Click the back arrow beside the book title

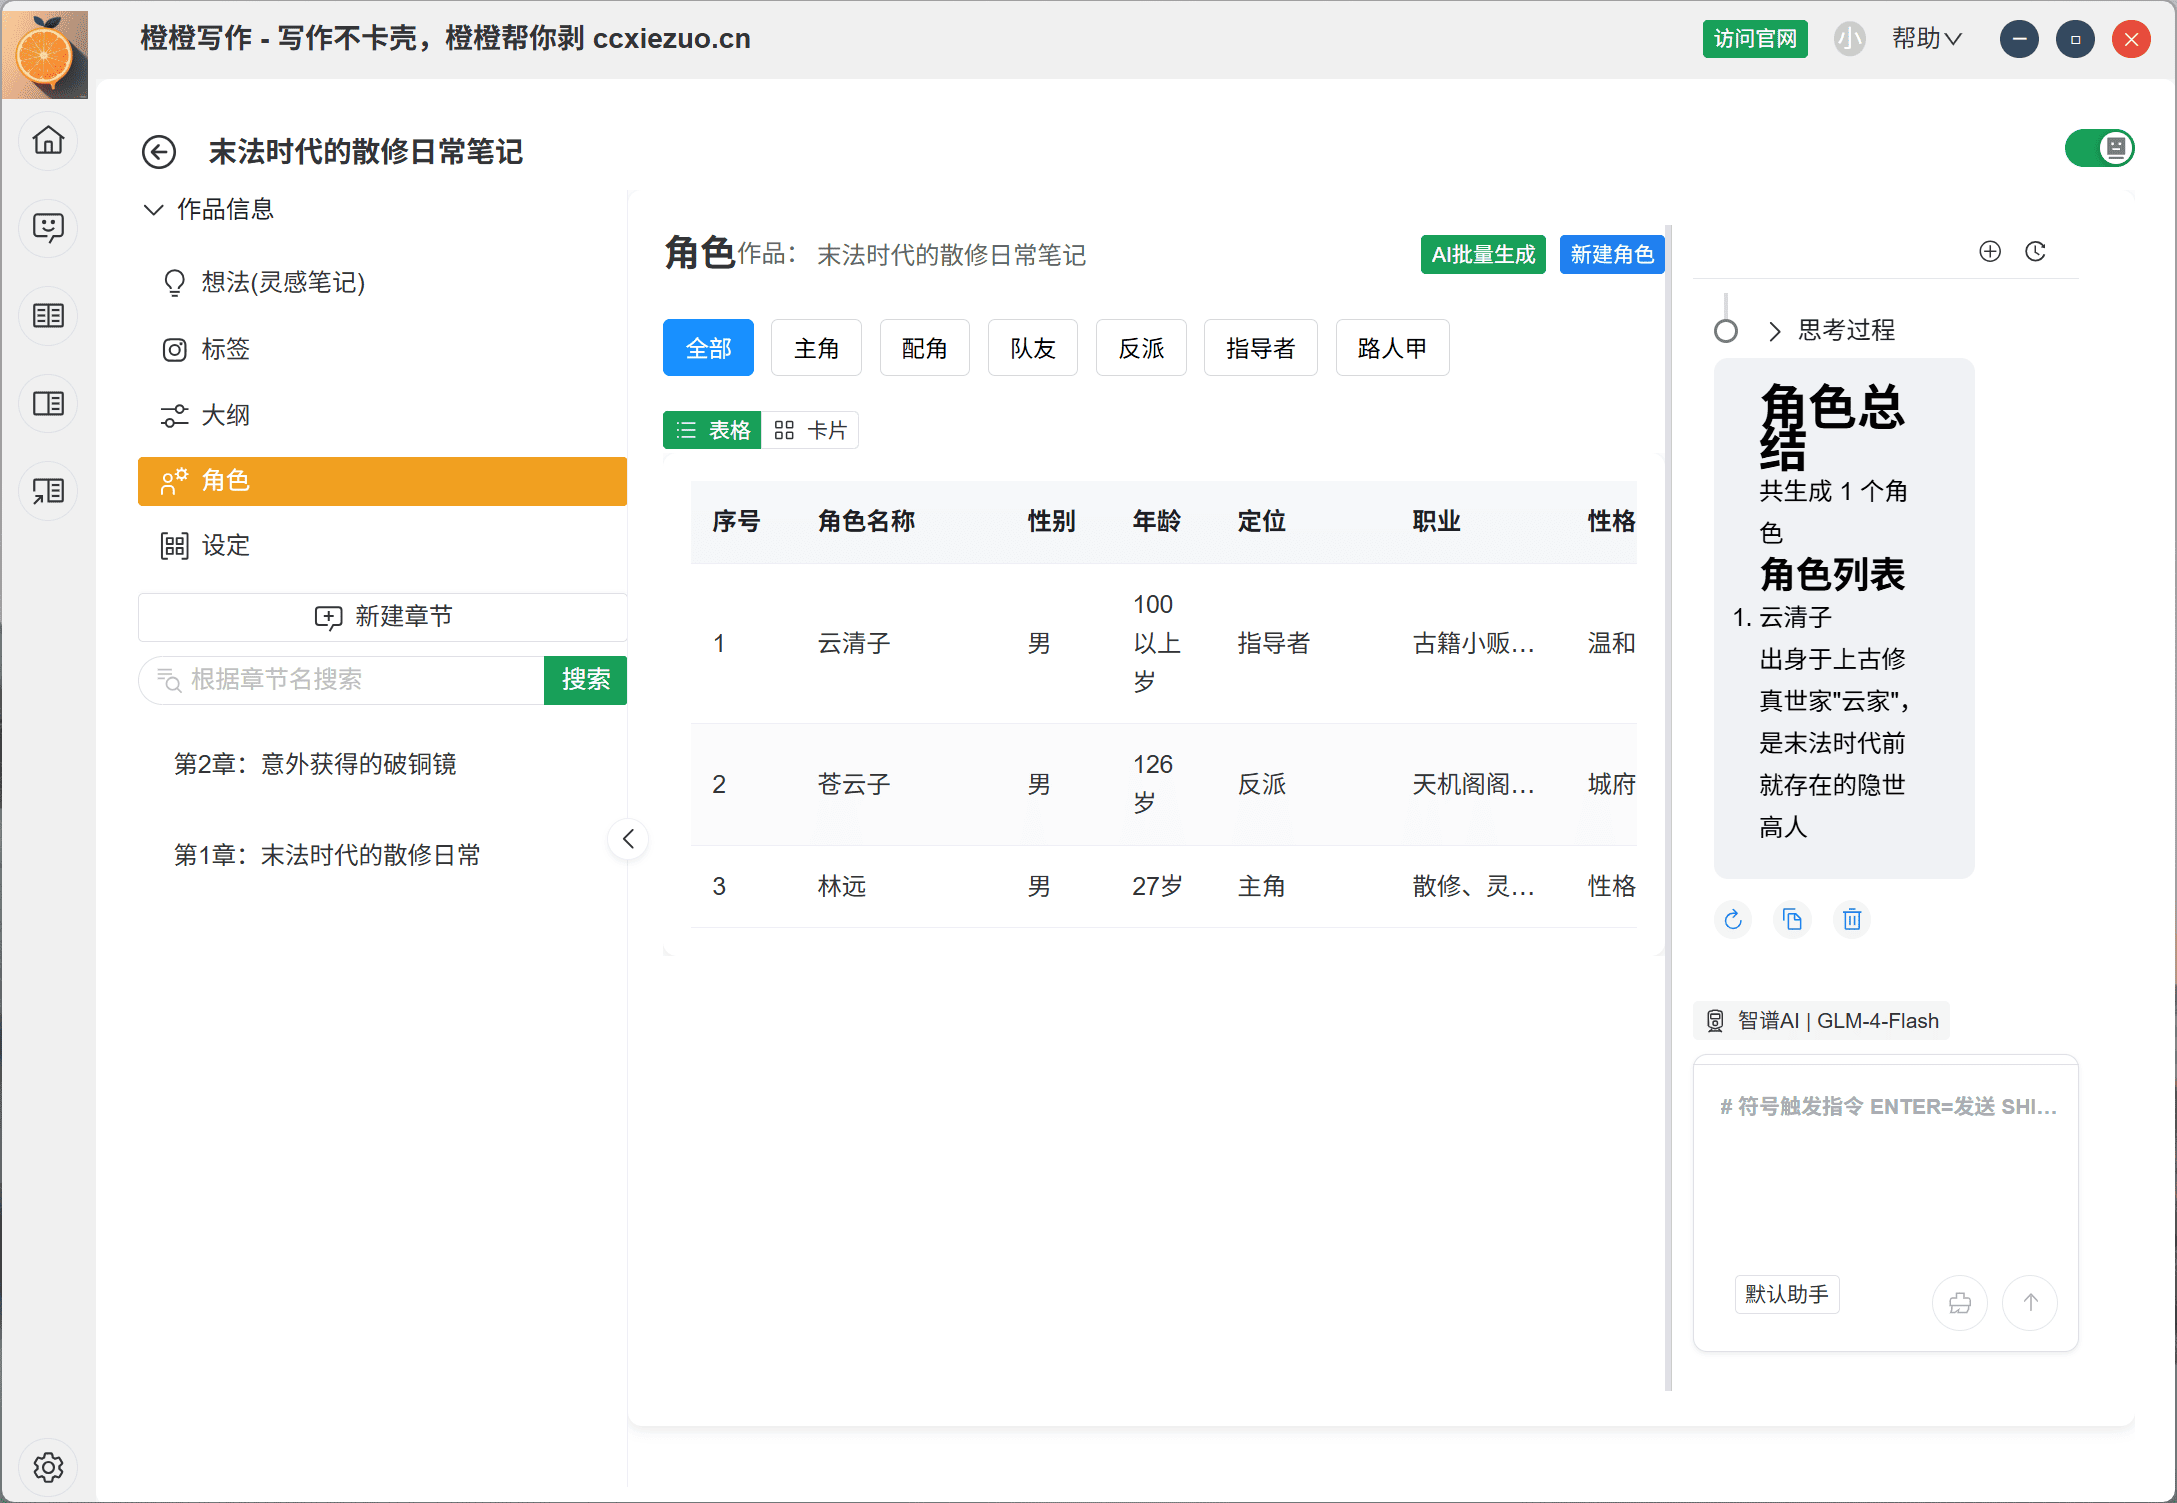(158, 152)
